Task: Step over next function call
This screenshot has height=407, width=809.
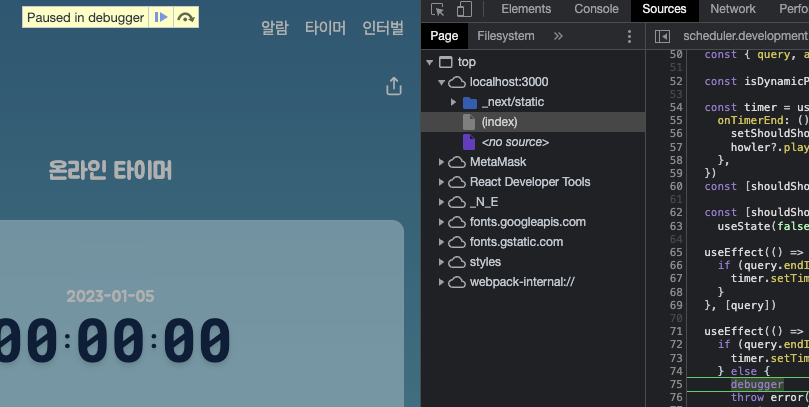Action: click(x=186, y=17)
